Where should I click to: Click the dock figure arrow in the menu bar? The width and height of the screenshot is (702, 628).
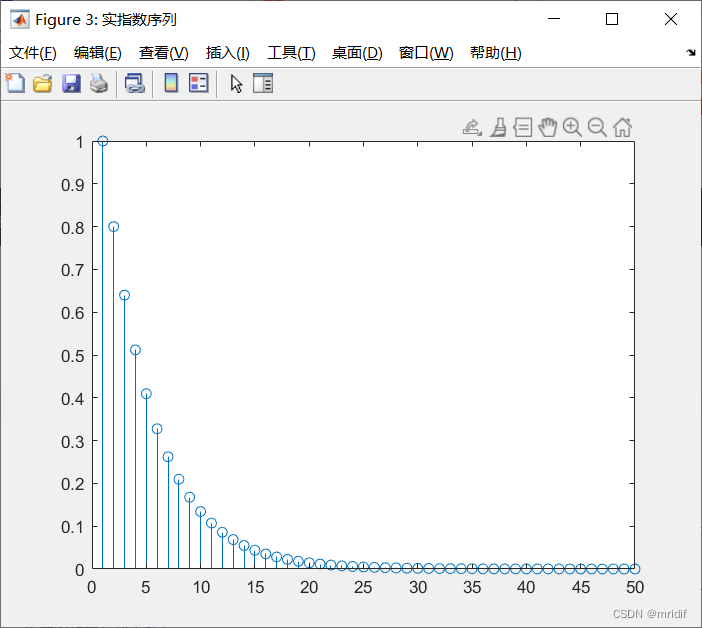point(691,53)
